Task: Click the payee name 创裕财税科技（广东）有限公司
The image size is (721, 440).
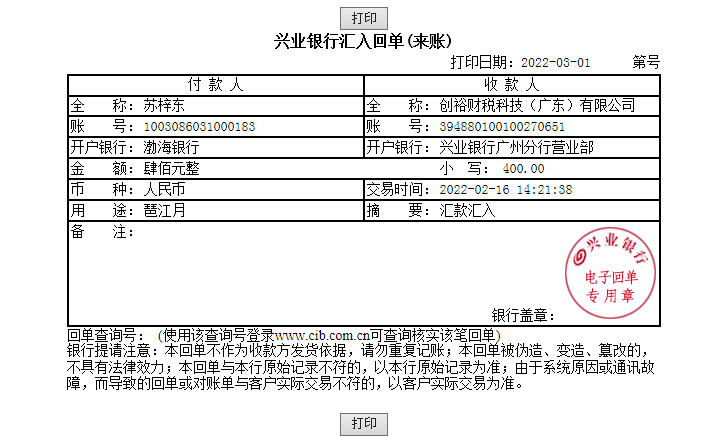Action: coord(537,106)
